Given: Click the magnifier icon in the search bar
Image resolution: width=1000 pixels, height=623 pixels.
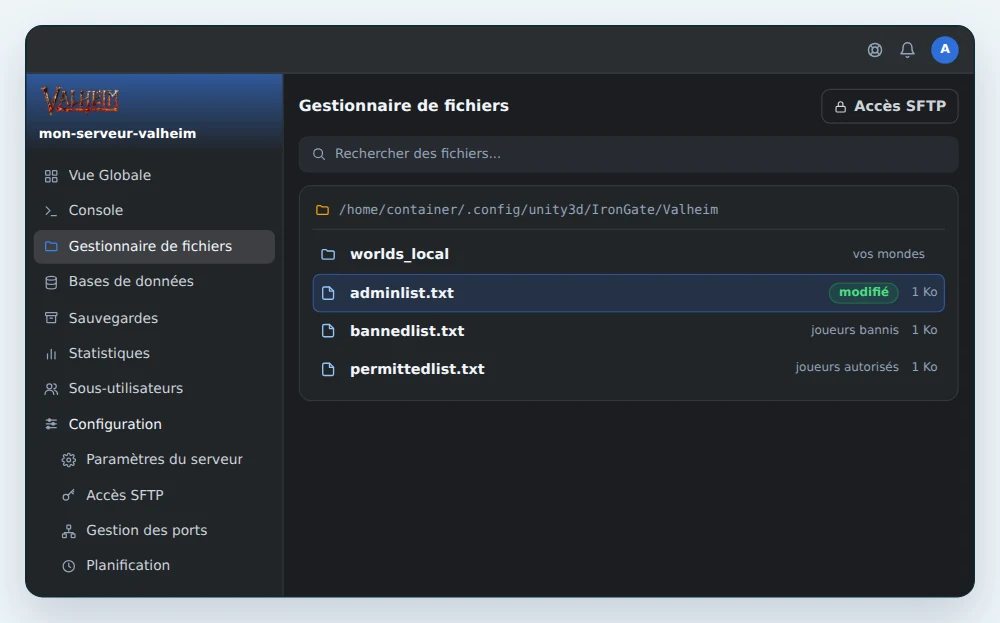Looking at the screenshot, I should point(319,154).
